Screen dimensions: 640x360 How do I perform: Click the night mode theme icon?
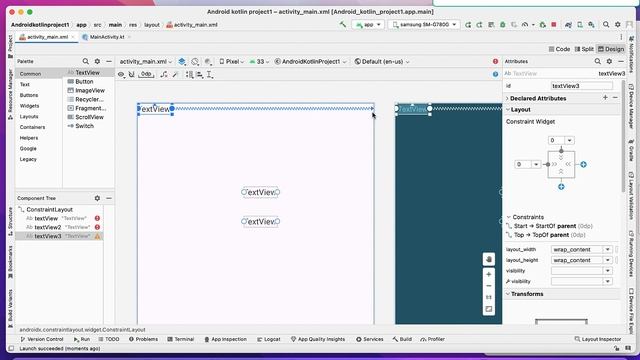(208, 62)
